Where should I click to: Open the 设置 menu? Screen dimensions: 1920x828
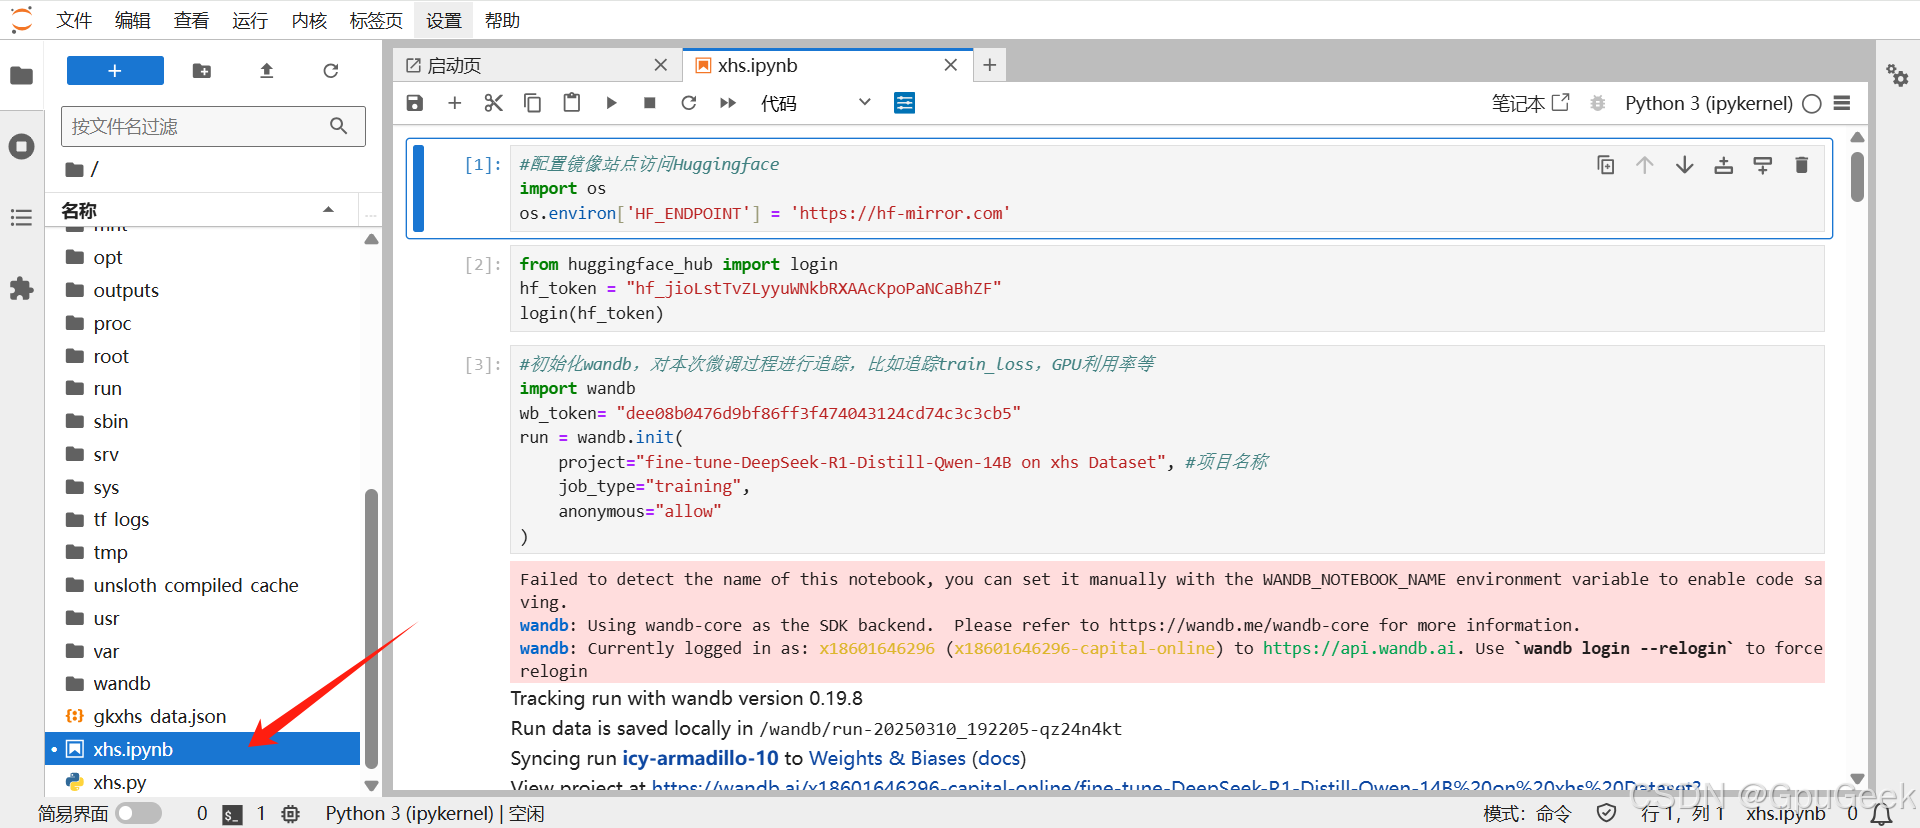(x=444, y=20)
